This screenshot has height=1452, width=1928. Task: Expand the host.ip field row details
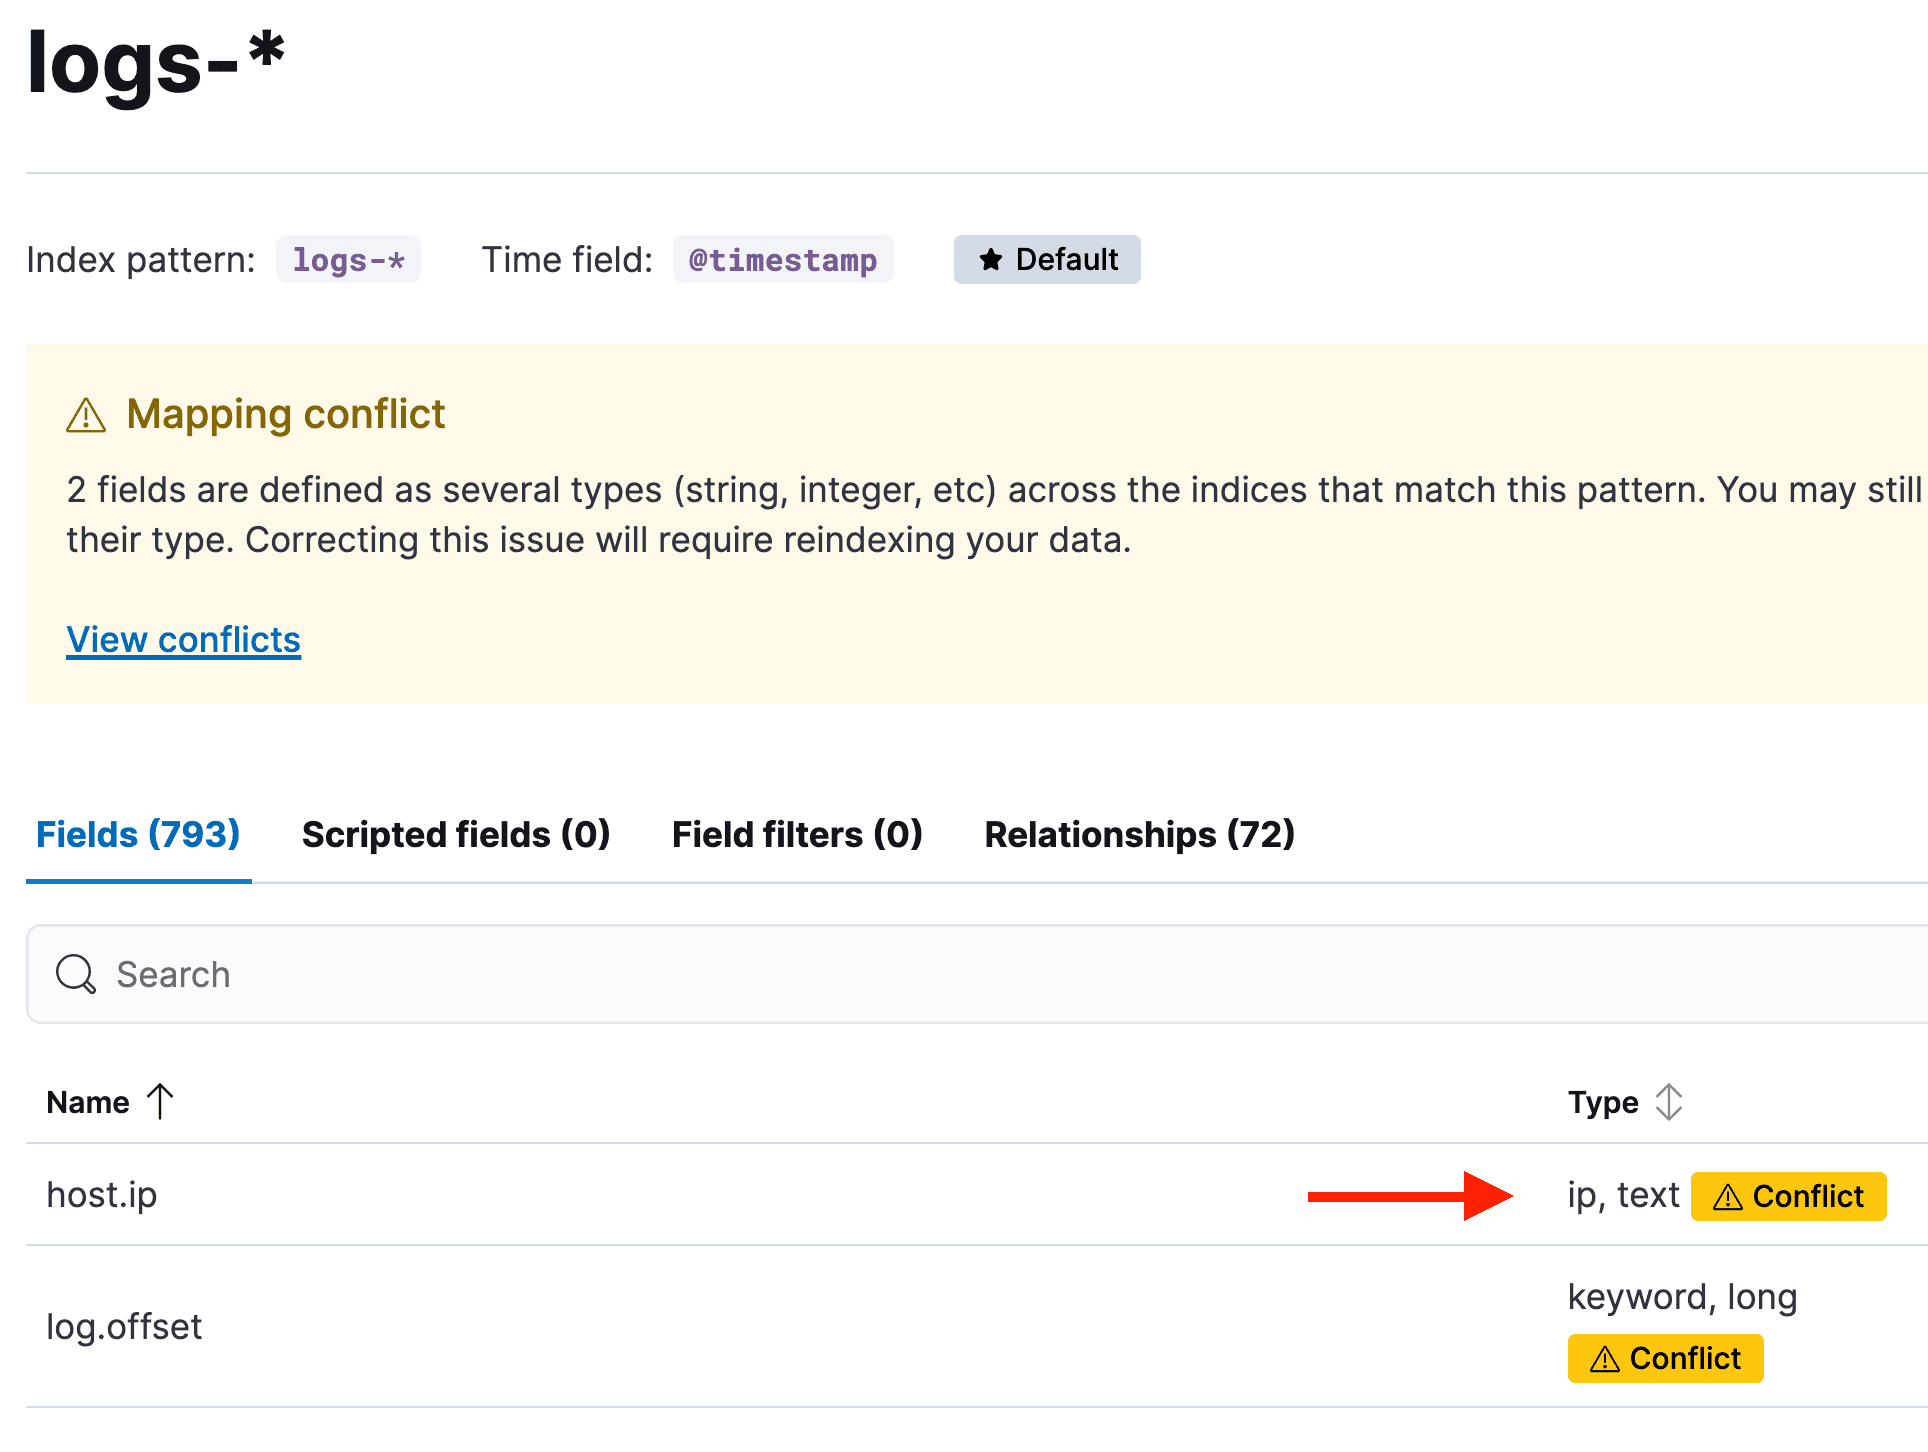tap(102, 1194)
